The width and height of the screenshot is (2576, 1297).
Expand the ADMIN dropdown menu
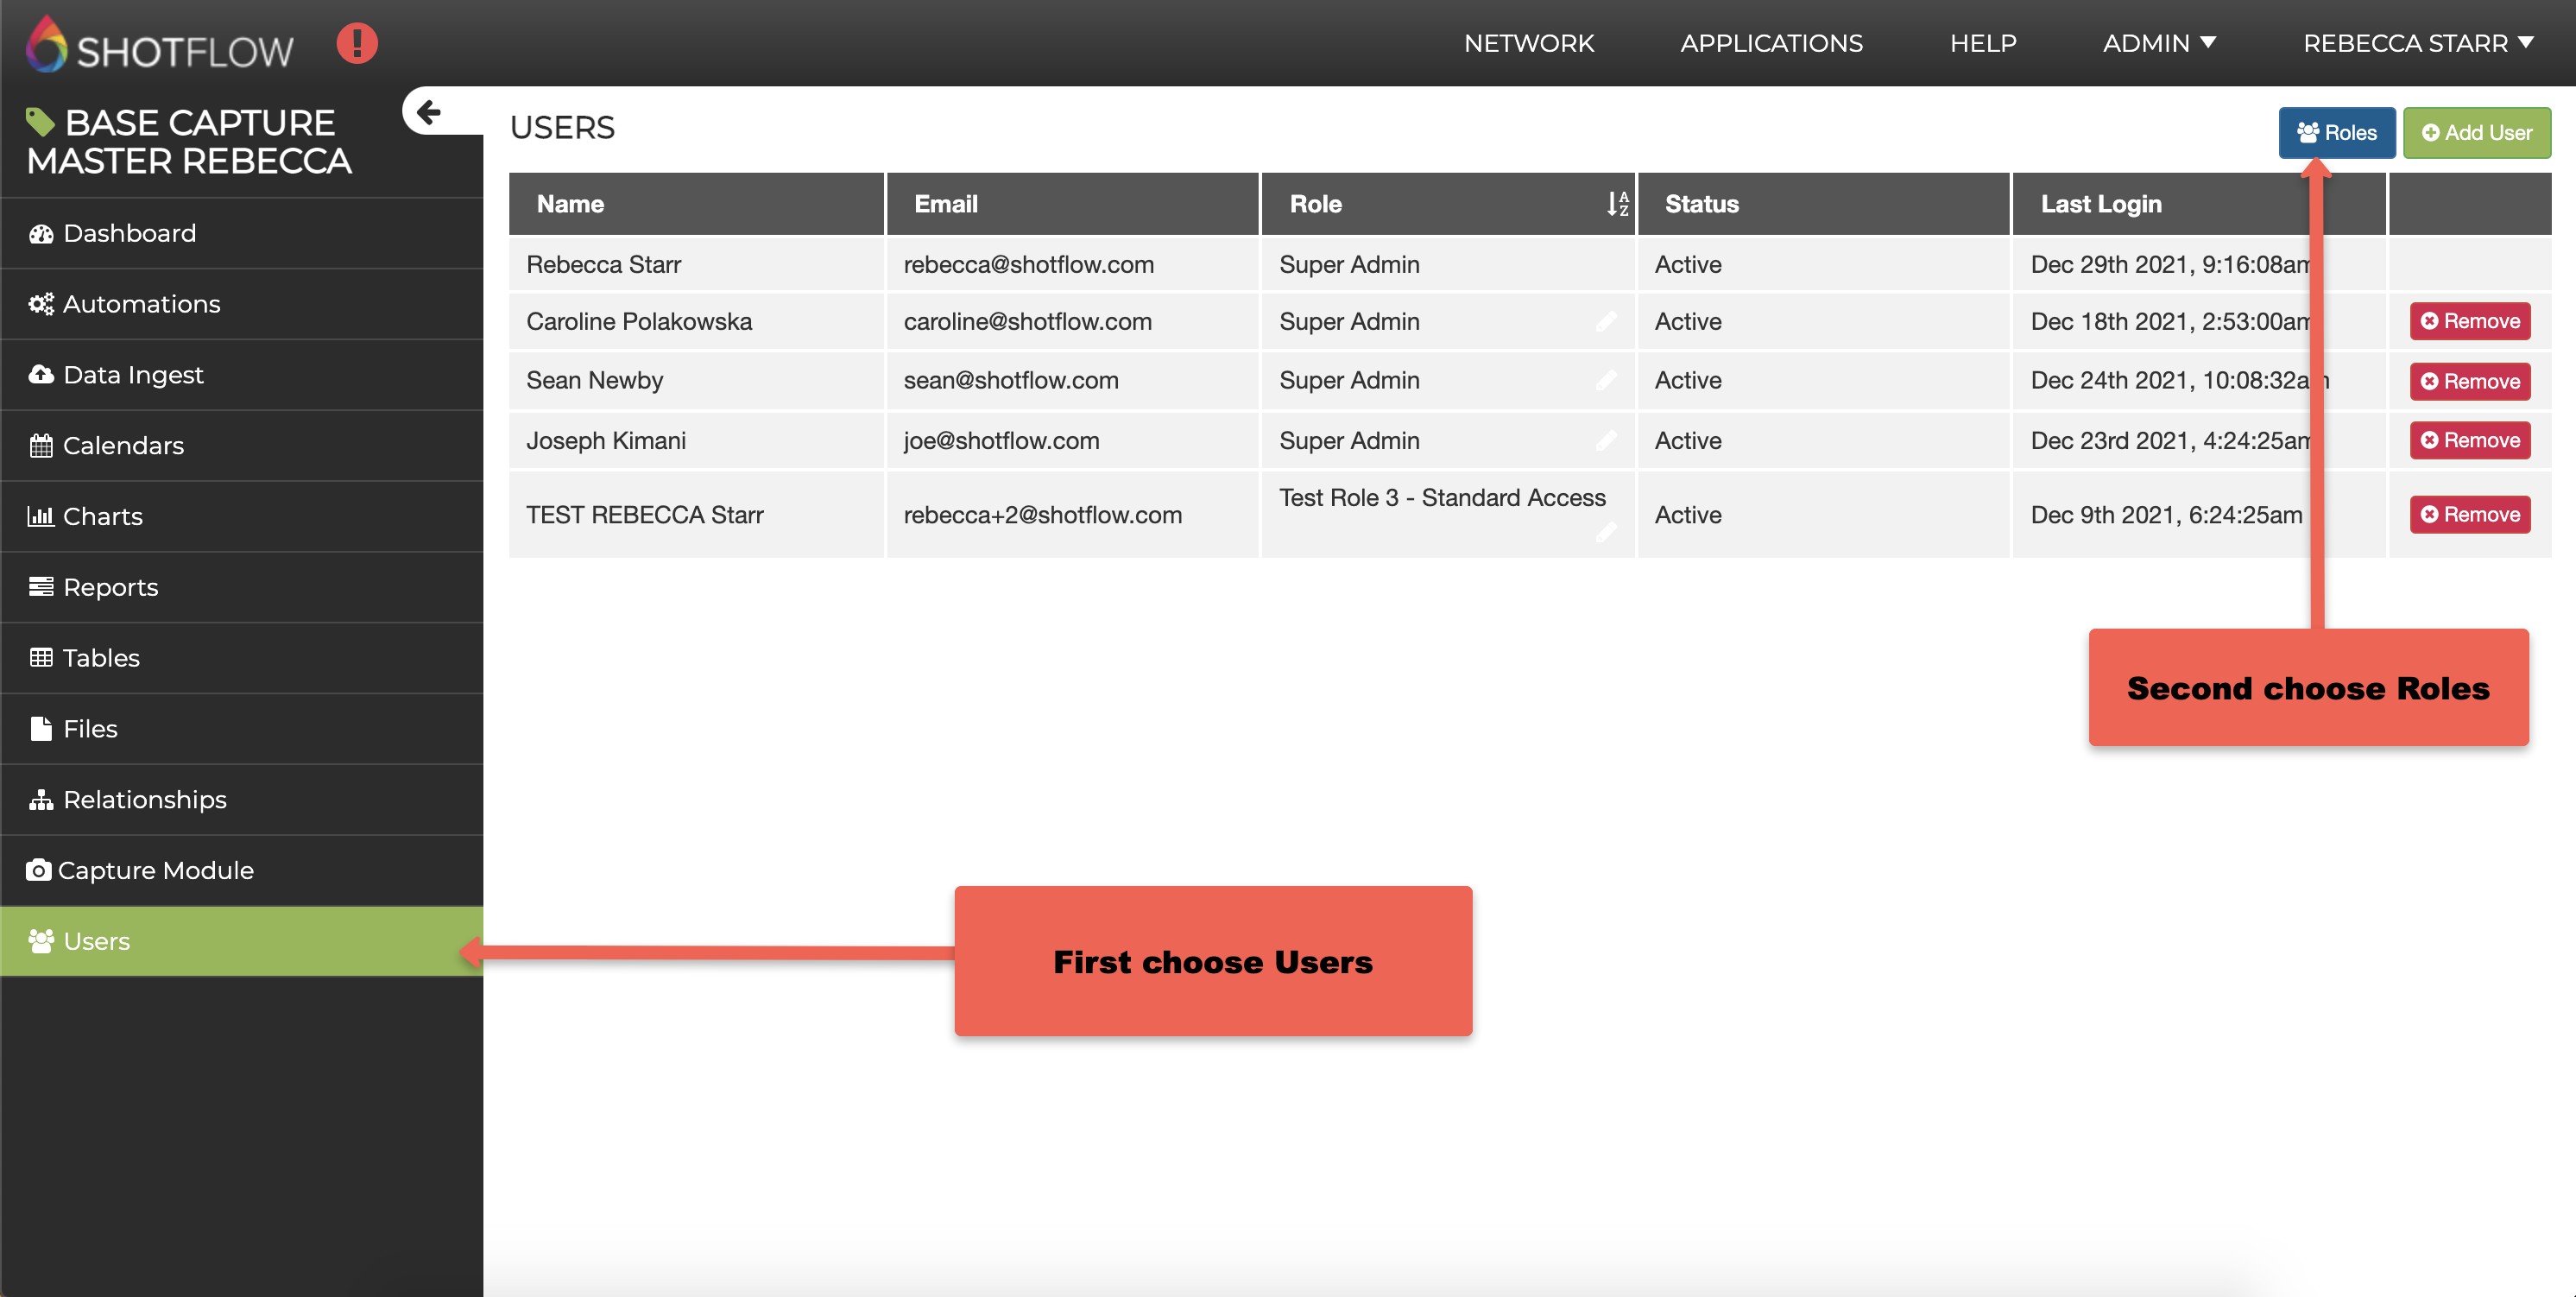pos(2159,44)
